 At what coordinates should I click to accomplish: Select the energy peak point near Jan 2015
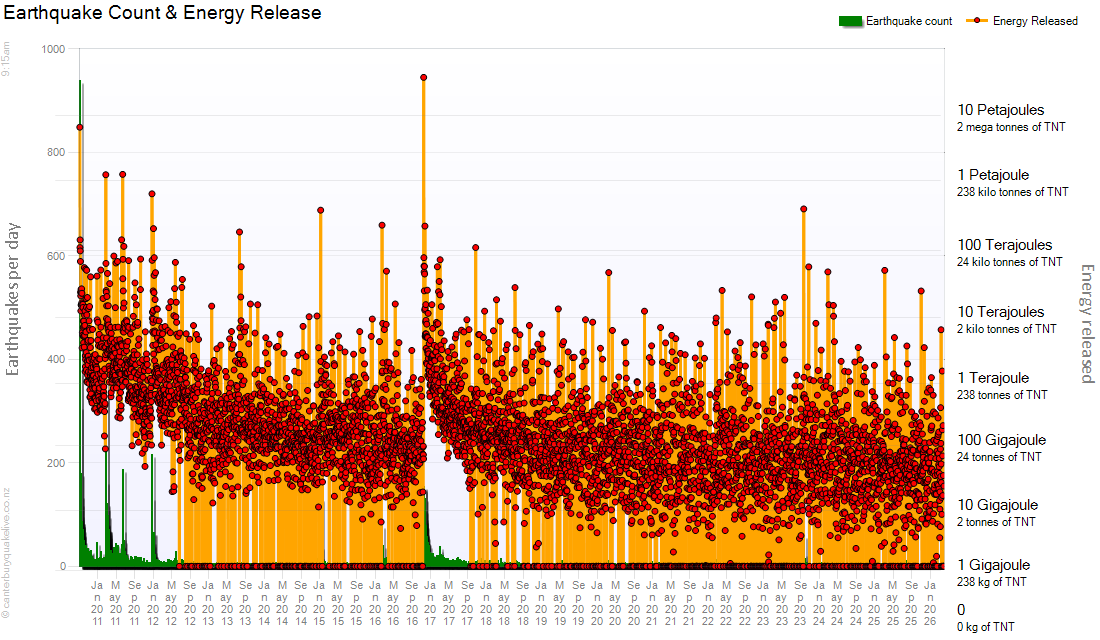click(321, 210)
